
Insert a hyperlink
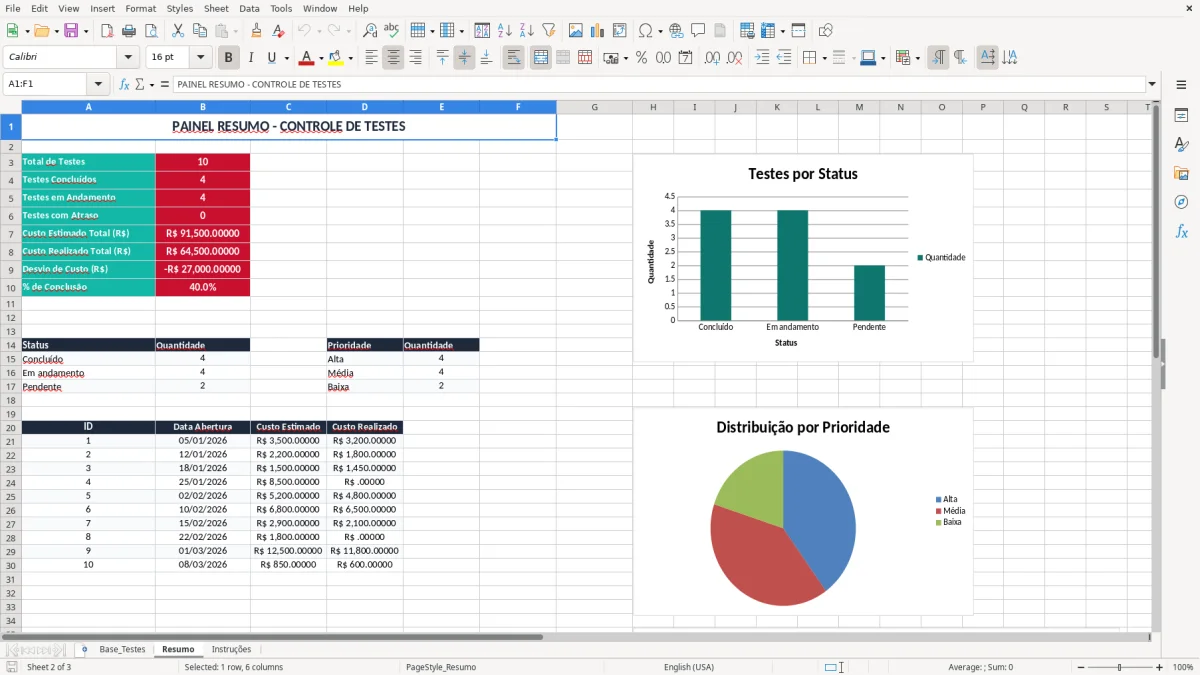click(x=676, y=31)
